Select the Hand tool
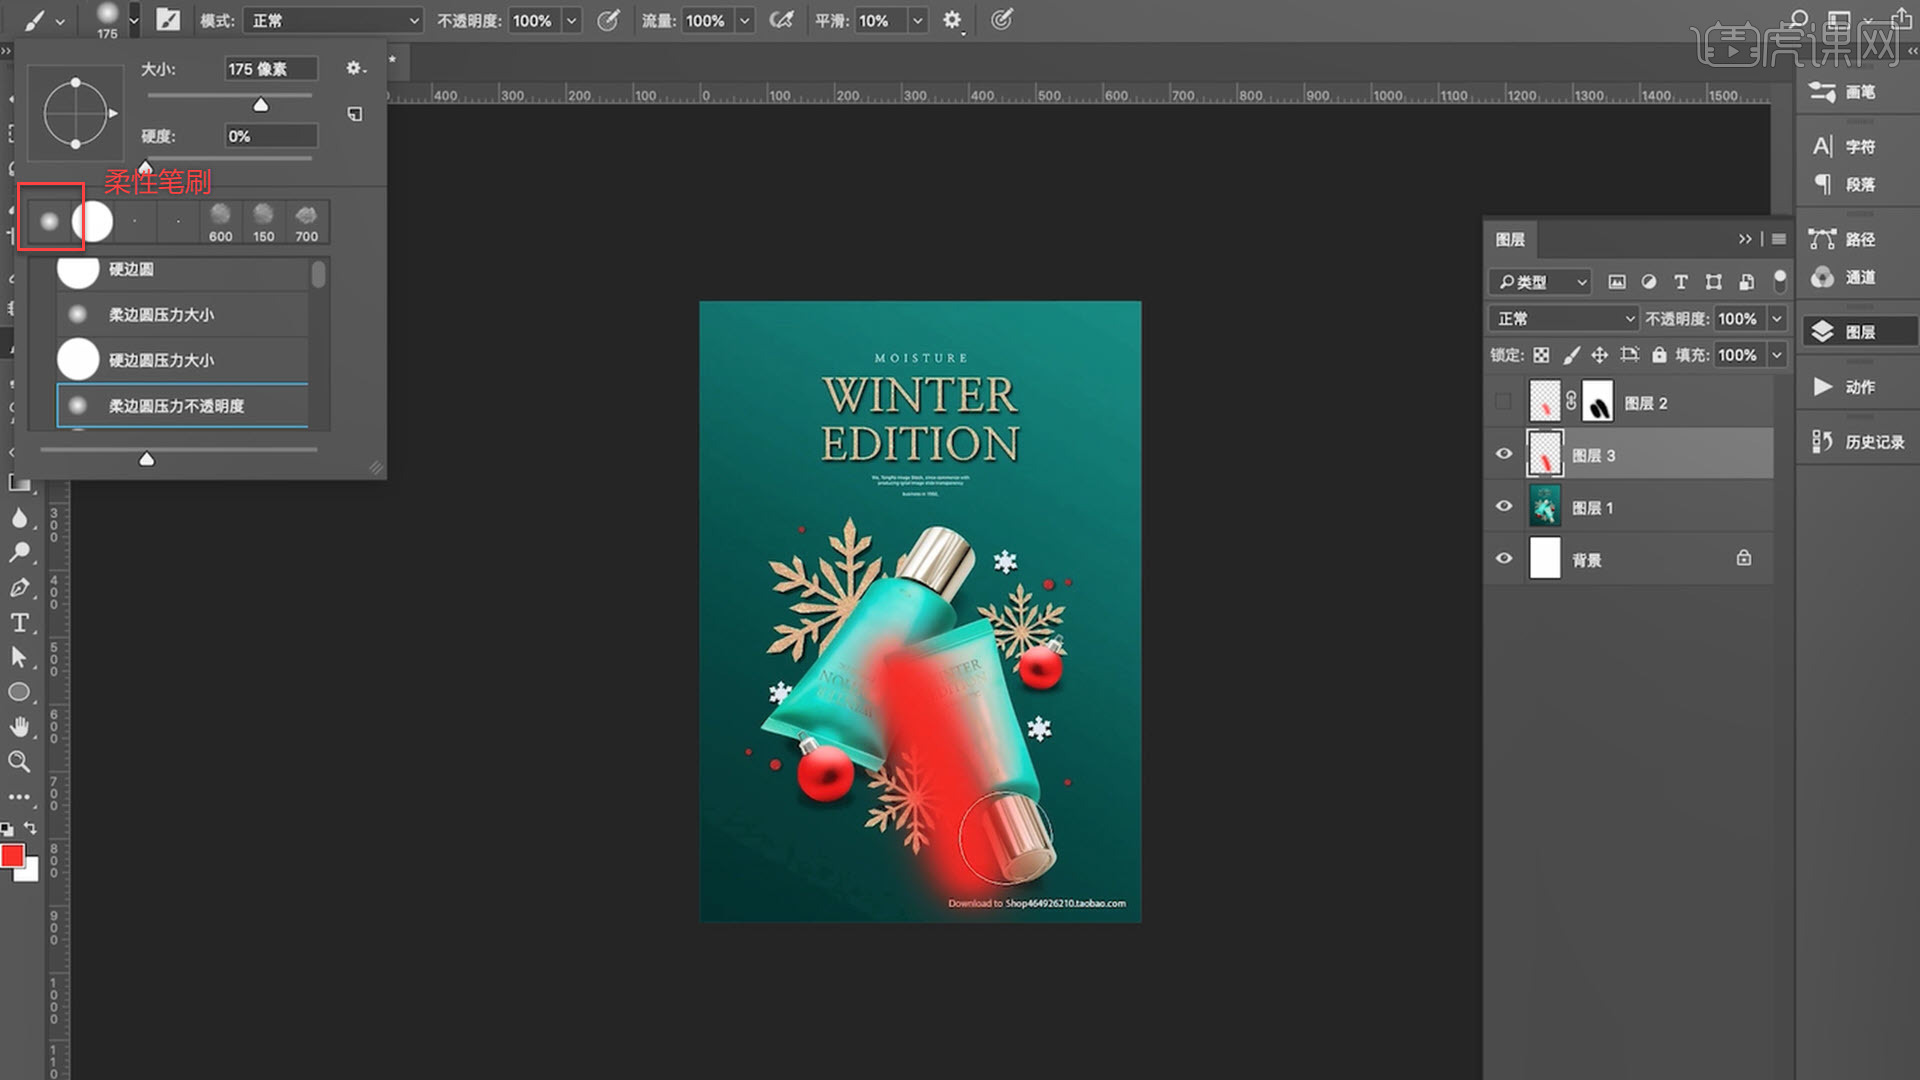1920x1080 pixels. coord(19,727)
